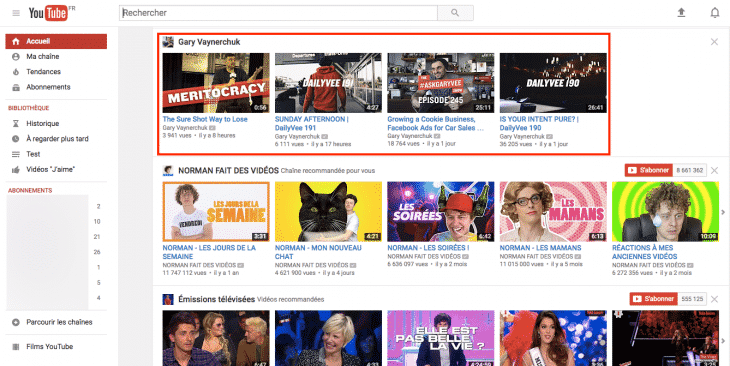Click the home icon beside Accueil

16,41
